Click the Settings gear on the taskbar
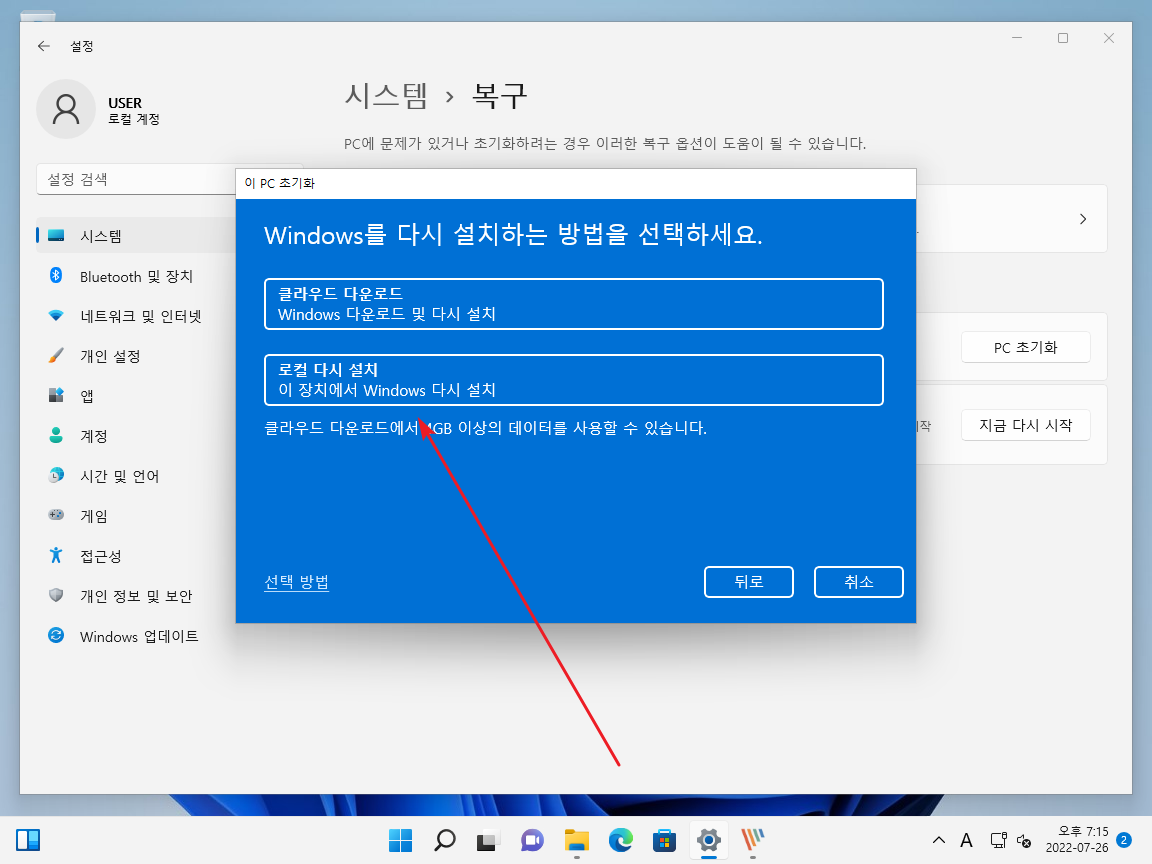1152x864 pixels. tap(709, 840)
